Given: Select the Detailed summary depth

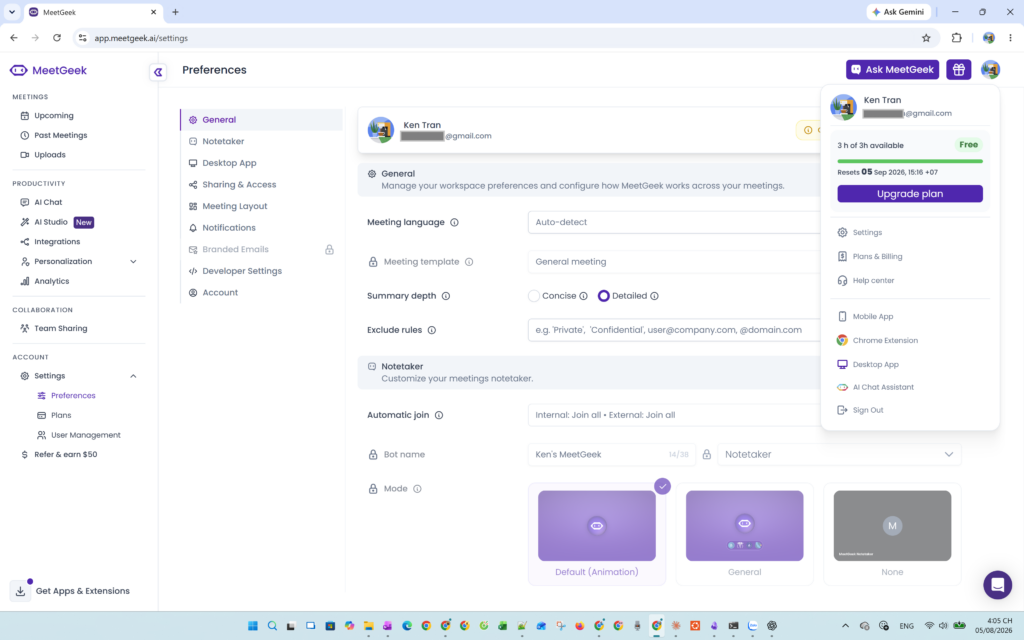Looking at the screenshot, I should 603,296.
